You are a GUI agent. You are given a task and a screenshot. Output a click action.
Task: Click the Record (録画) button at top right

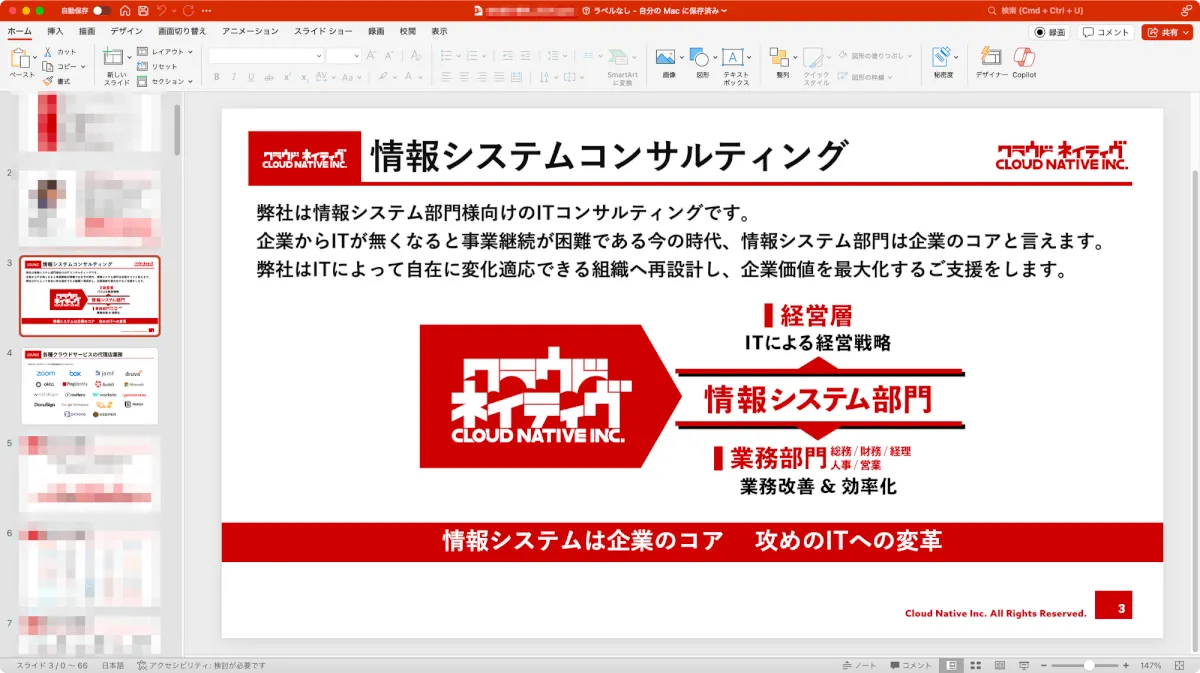coord(1050,32)
